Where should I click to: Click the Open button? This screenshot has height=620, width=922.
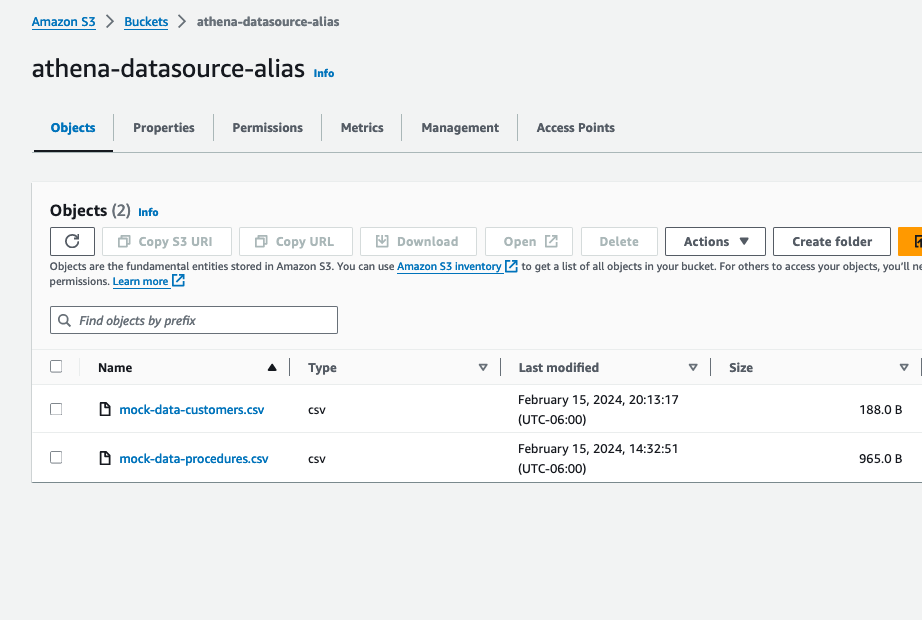529,241
